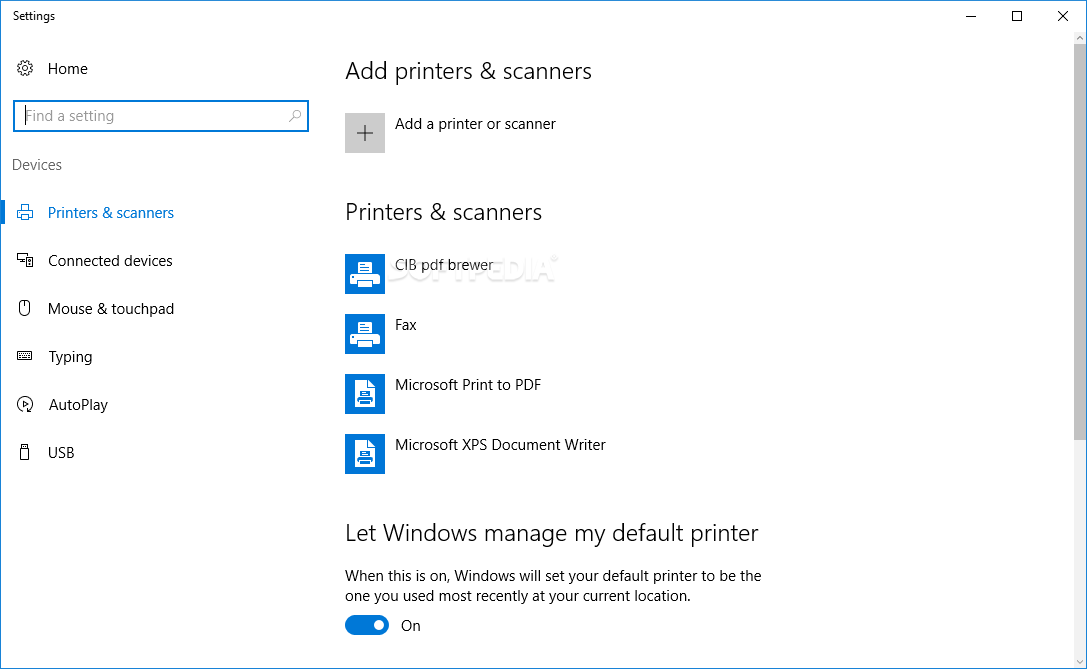Click the CIB pdf brewer printer icon
Viewport: 1087px width, 669px height.
pyautogui.click(x=365, y=274)
